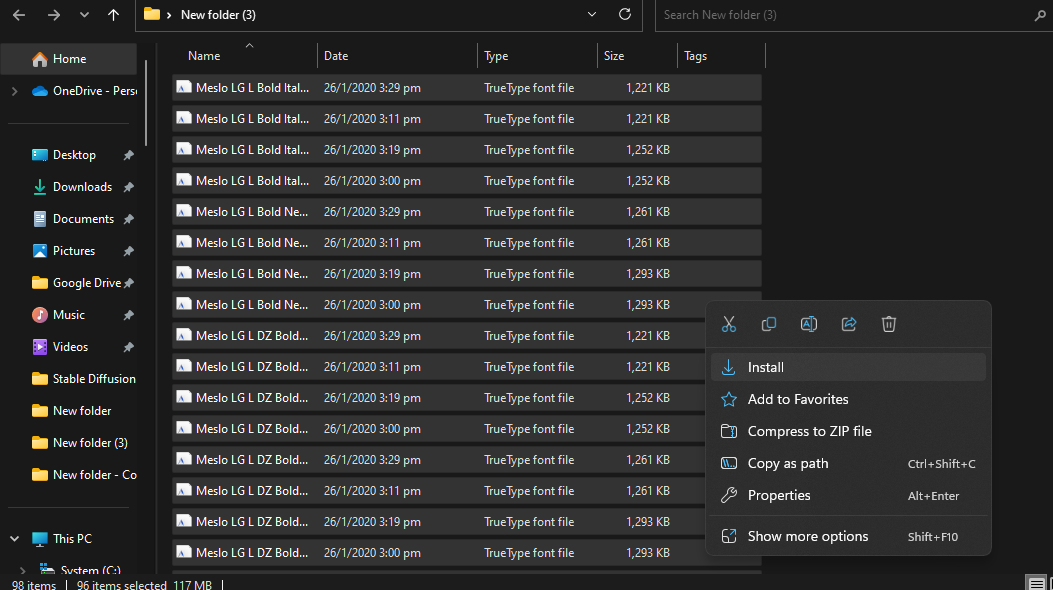Viewport: 1053px width, 590px height.
Task: Sort files by the Size column header
Action: coord(614,56)
